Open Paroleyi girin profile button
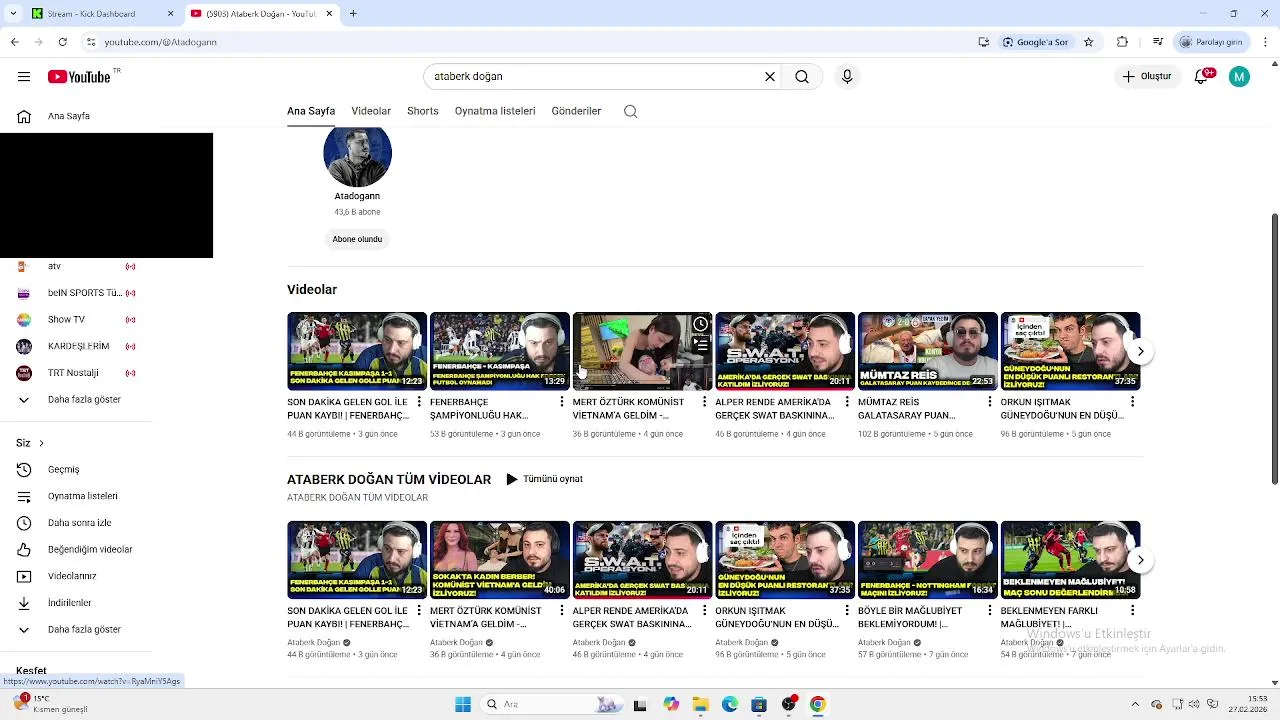This screenshot has width=1280, height=720. 1211,42
